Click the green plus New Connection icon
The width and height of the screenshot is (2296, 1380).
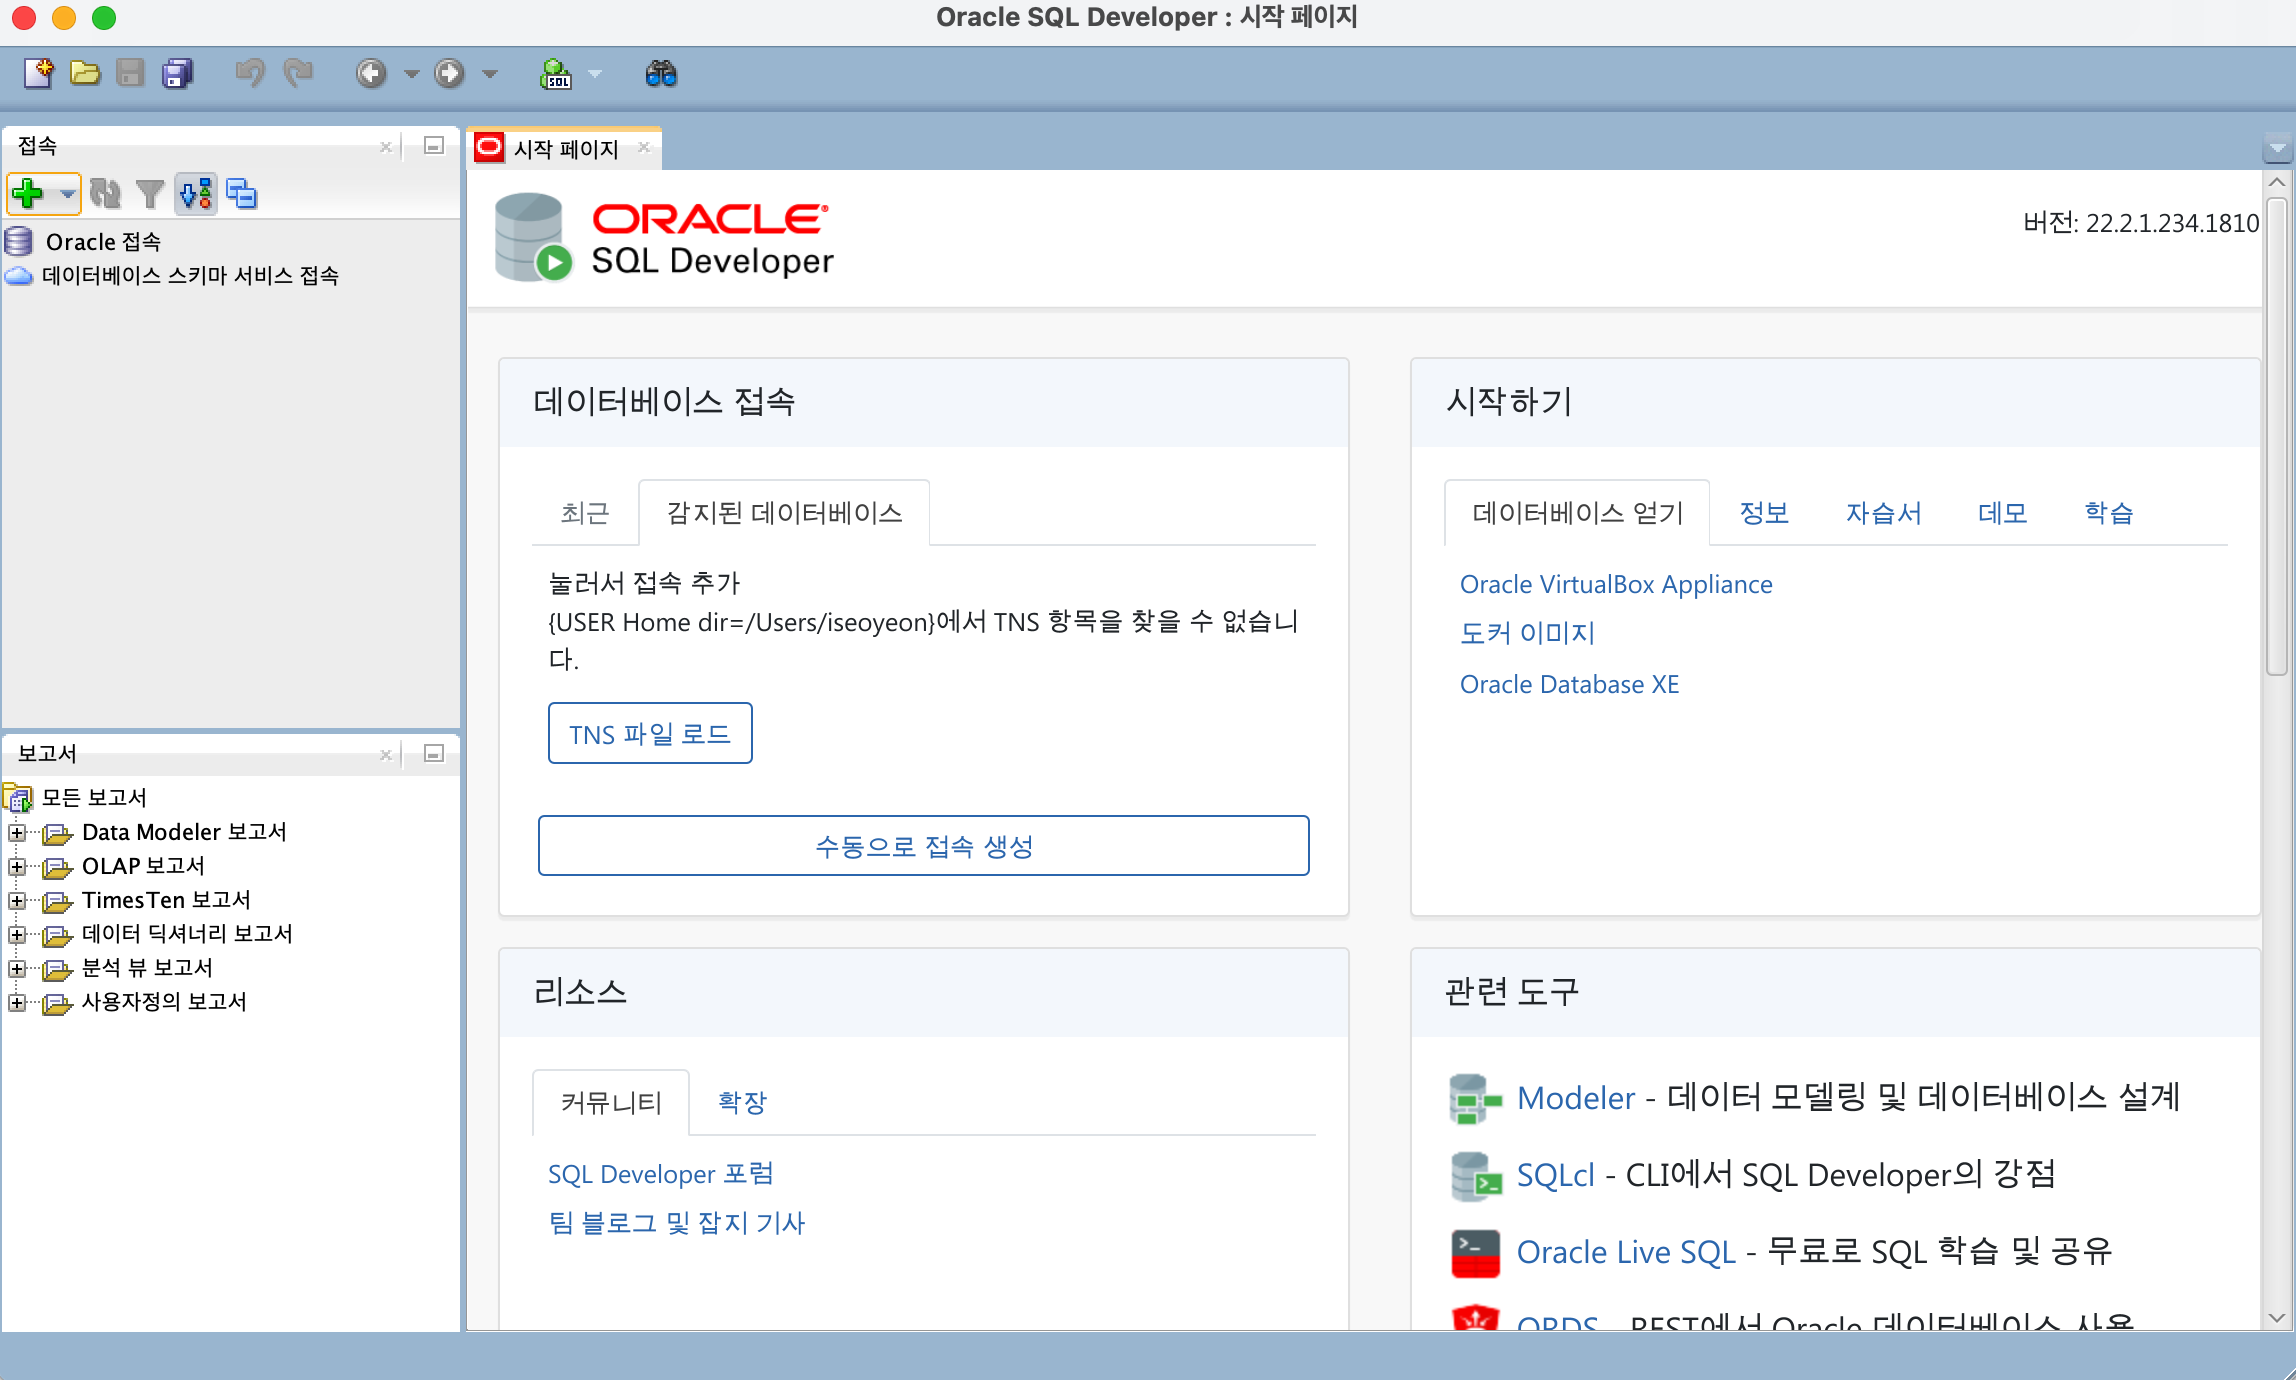28,193
